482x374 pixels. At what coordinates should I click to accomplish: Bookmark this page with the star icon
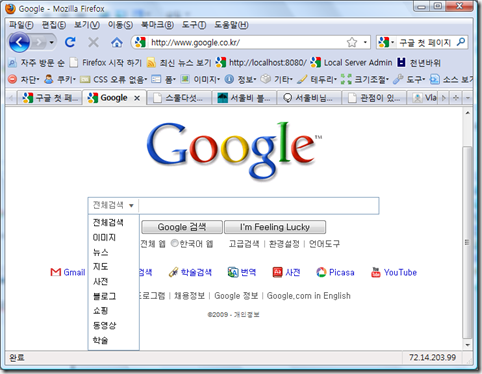[352, 42]
